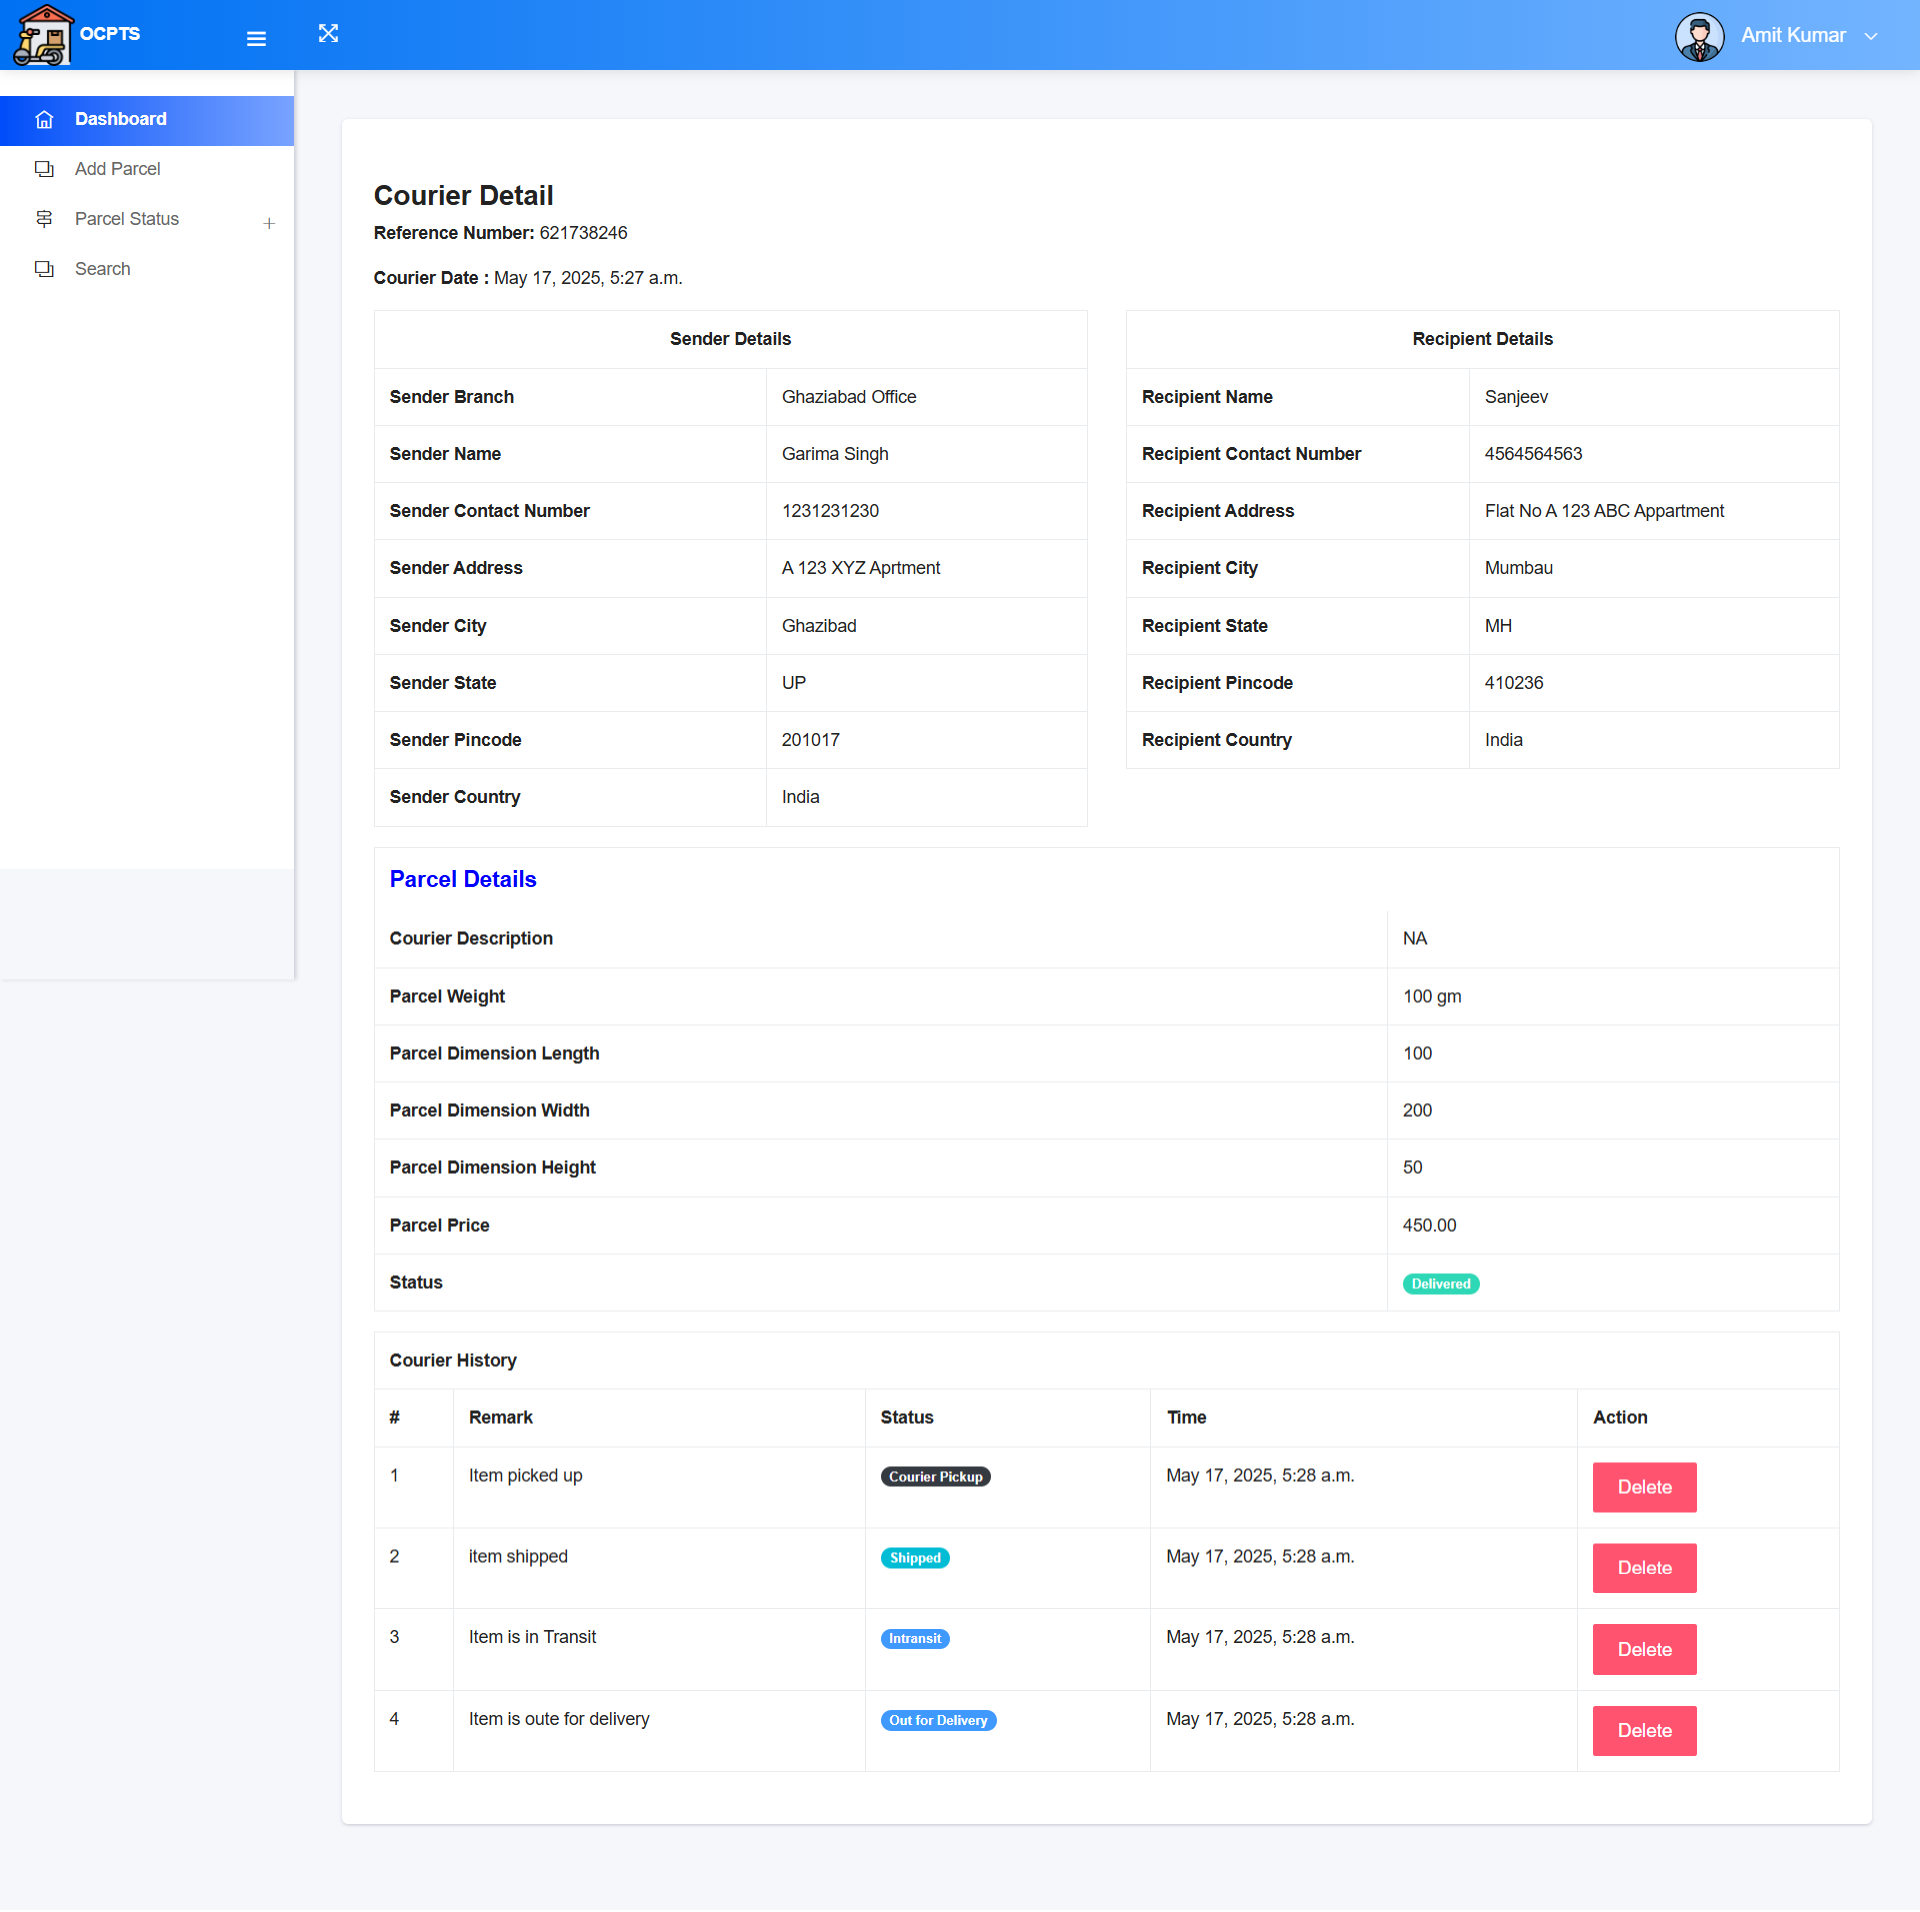Click the Courier History heading
Viewport: 1920px width, 1912px height.
pos(453,1361)
